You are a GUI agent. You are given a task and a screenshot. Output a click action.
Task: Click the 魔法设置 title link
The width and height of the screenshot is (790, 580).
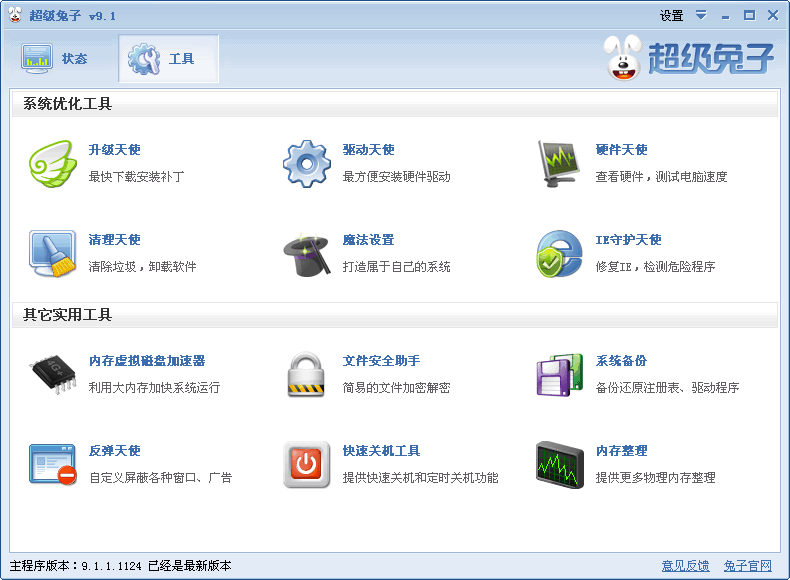click(x=368, y=240)
